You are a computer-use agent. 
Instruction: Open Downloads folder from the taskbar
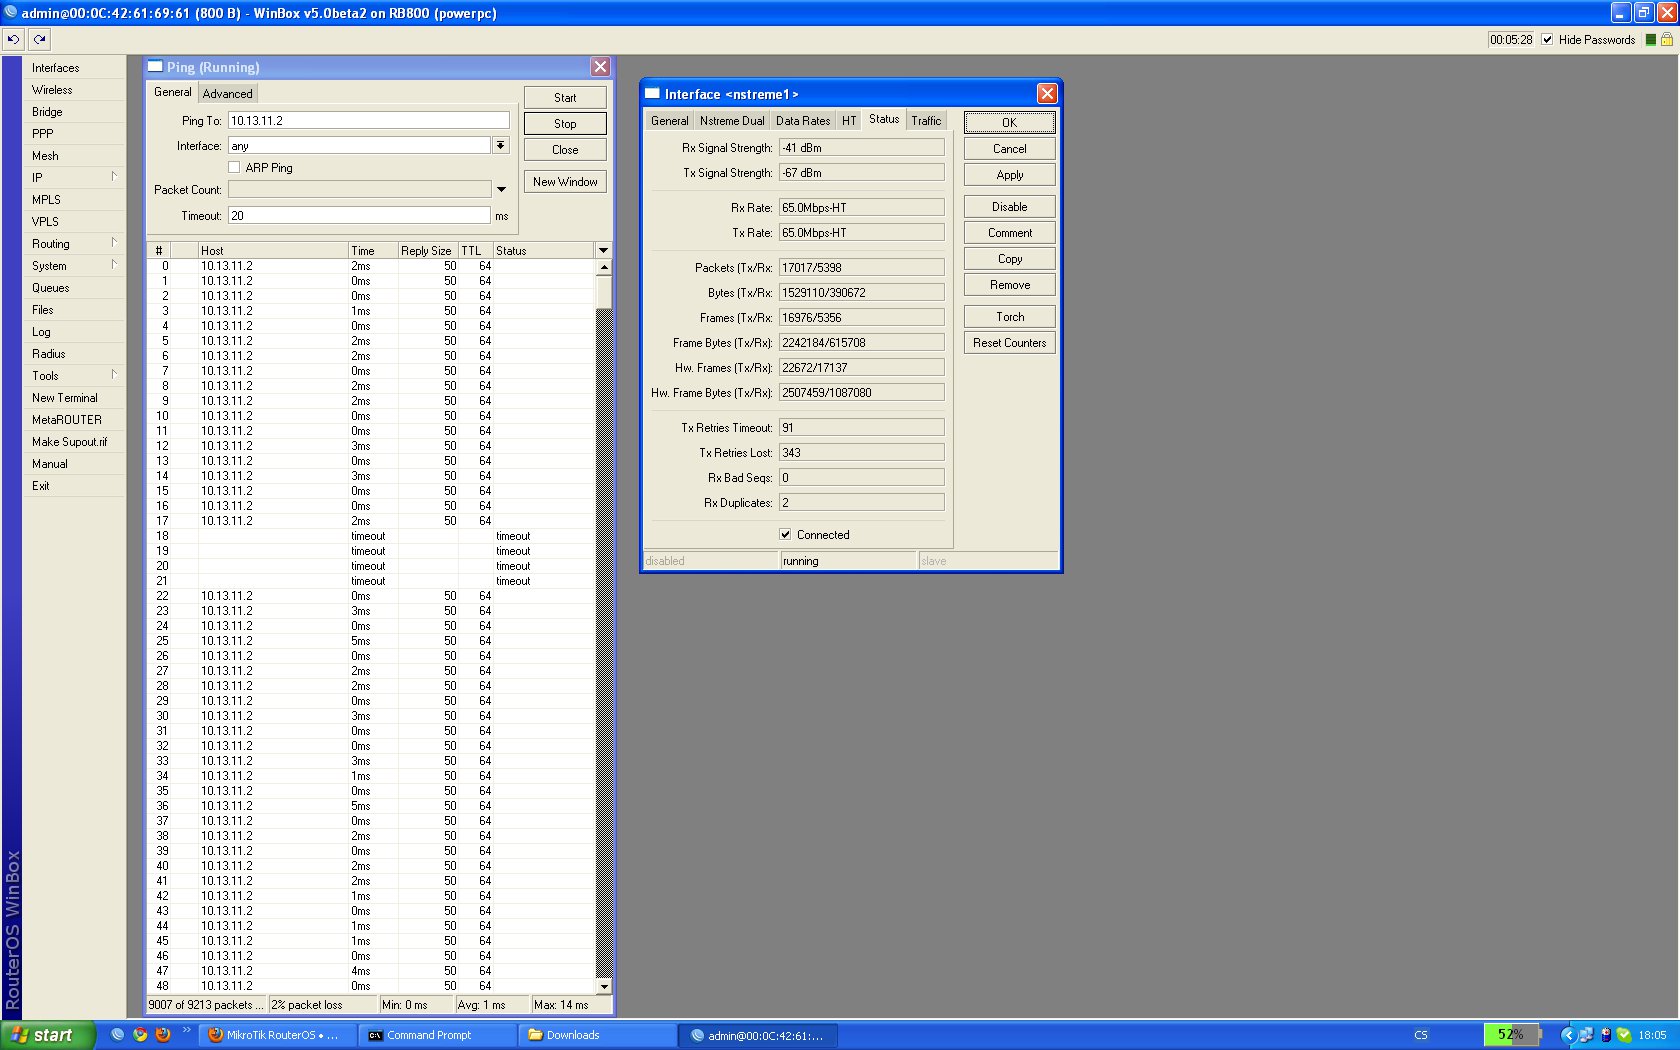[597, 1035]
